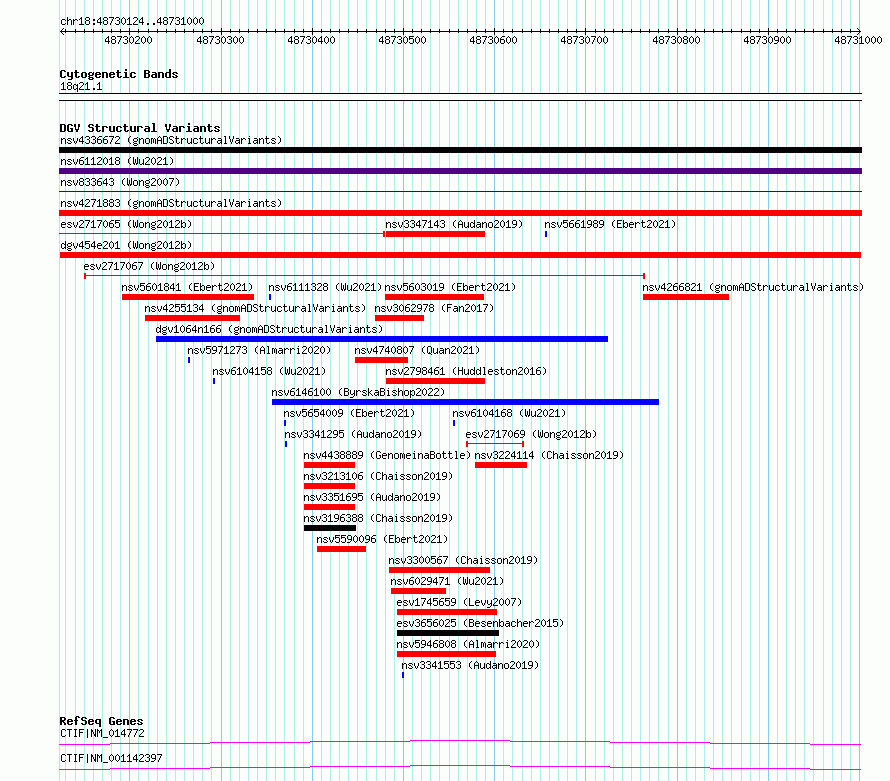Image resolution: width=890 pixels, height=781 pixels.
Task: Click esv2717069 (Wong2012b) label
Action: pyautogui.click(x=531, y=434)
